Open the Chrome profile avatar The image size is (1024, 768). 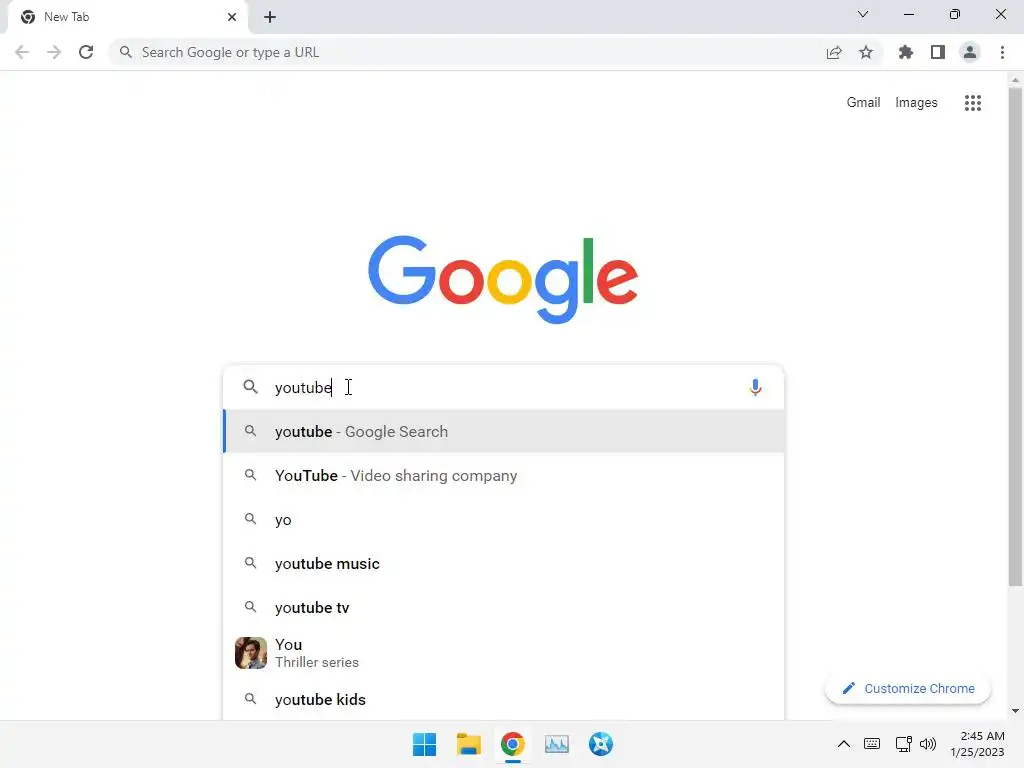pos(970,52)
